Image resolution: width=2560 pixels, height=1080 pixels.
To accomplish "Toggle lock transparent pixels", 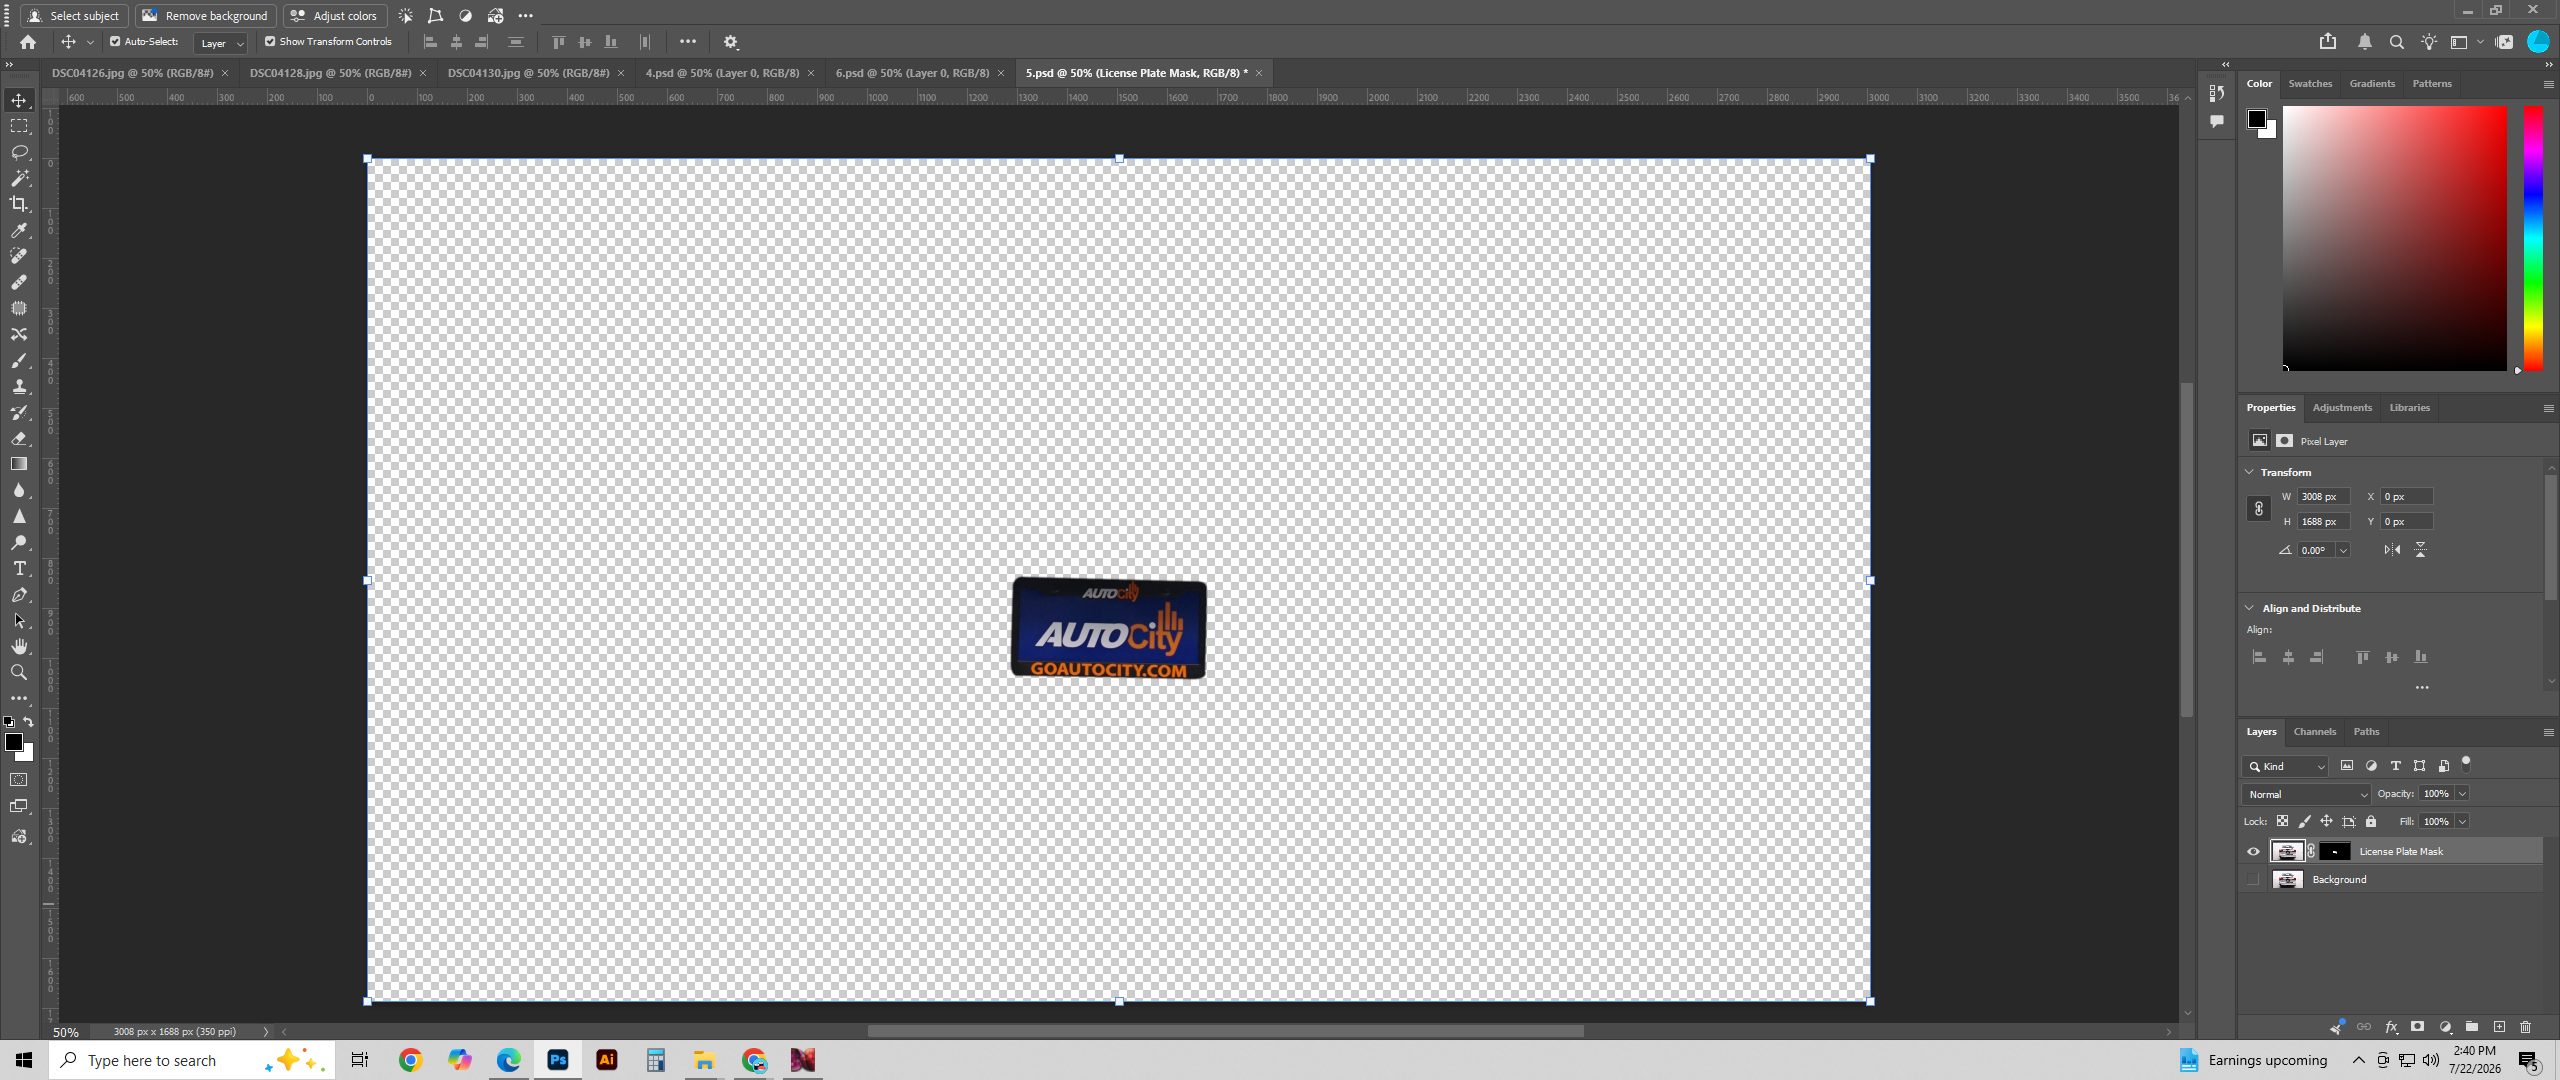I will pyautogui.click(x=2282, y=821).
